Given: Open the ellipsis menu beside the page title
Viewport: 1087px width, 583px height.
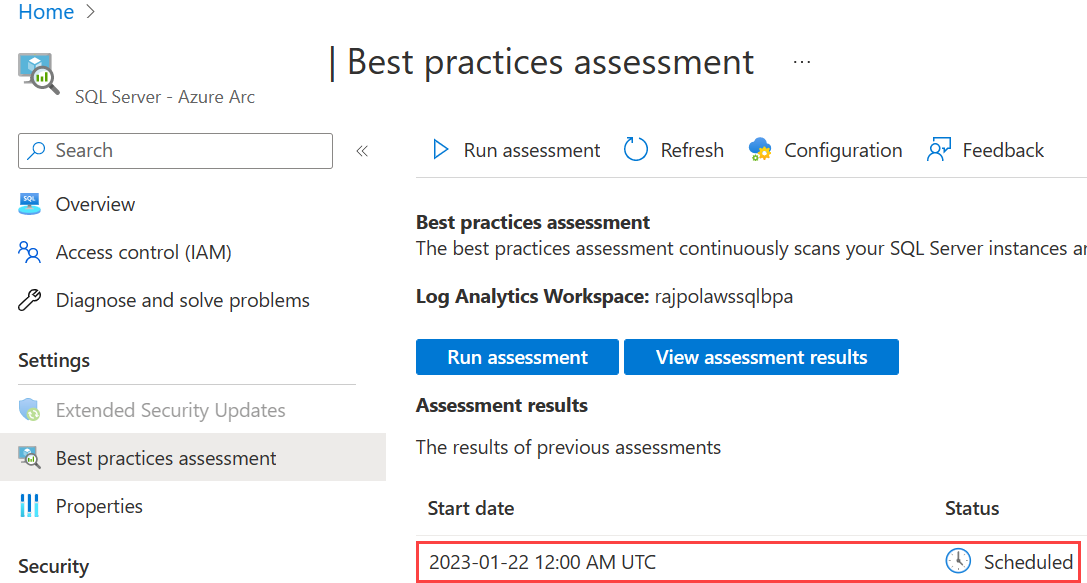Looking at the screenshot, I should (801, 62).
